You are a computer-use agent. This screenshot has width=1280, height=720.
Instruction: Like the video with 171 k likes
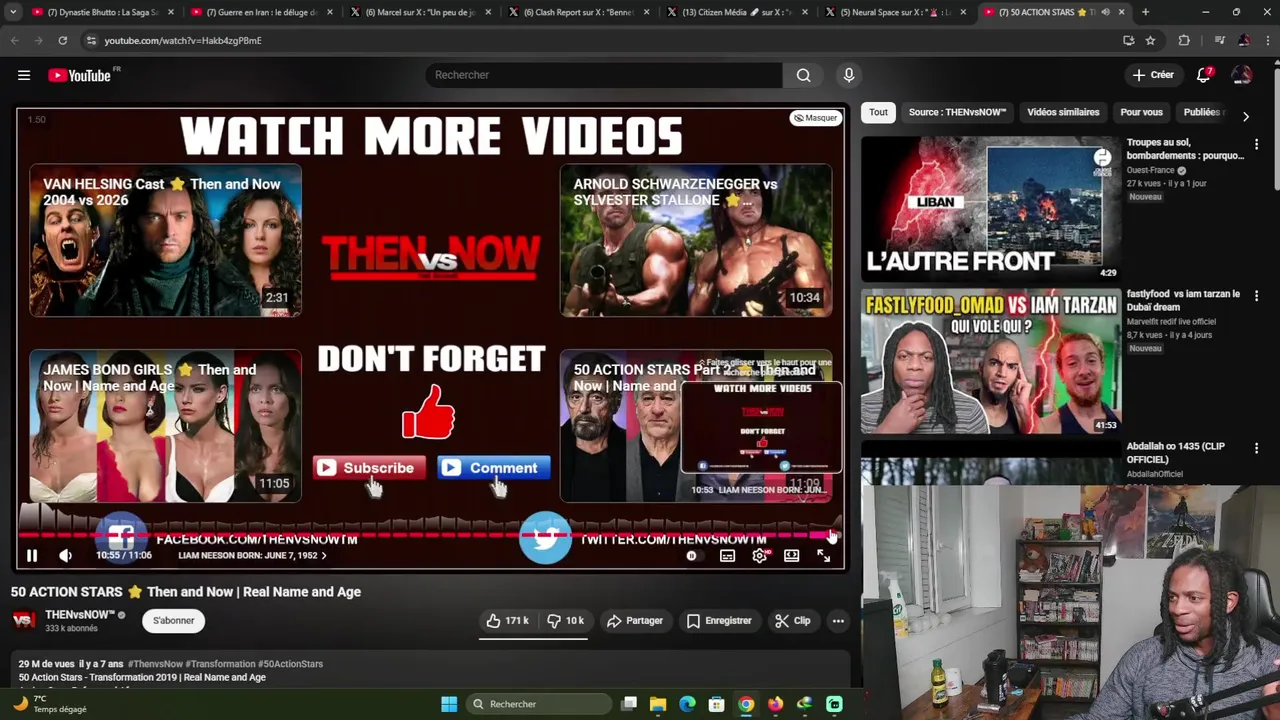[x=507, y=621]
